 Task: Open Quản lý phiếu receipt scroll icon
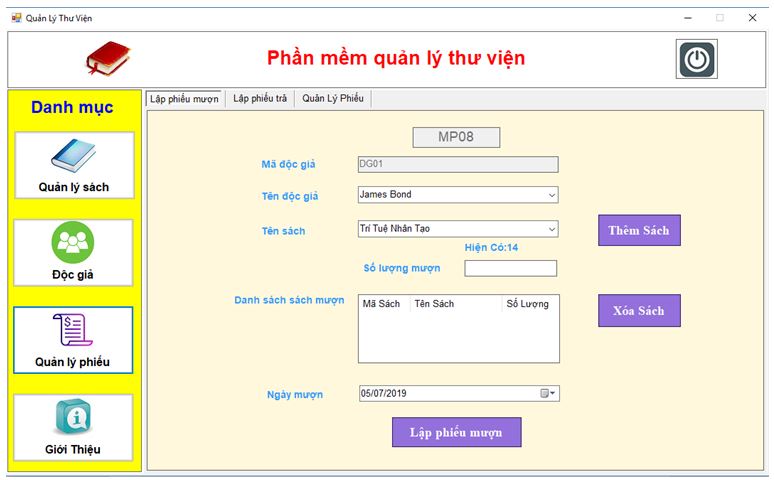73,329
